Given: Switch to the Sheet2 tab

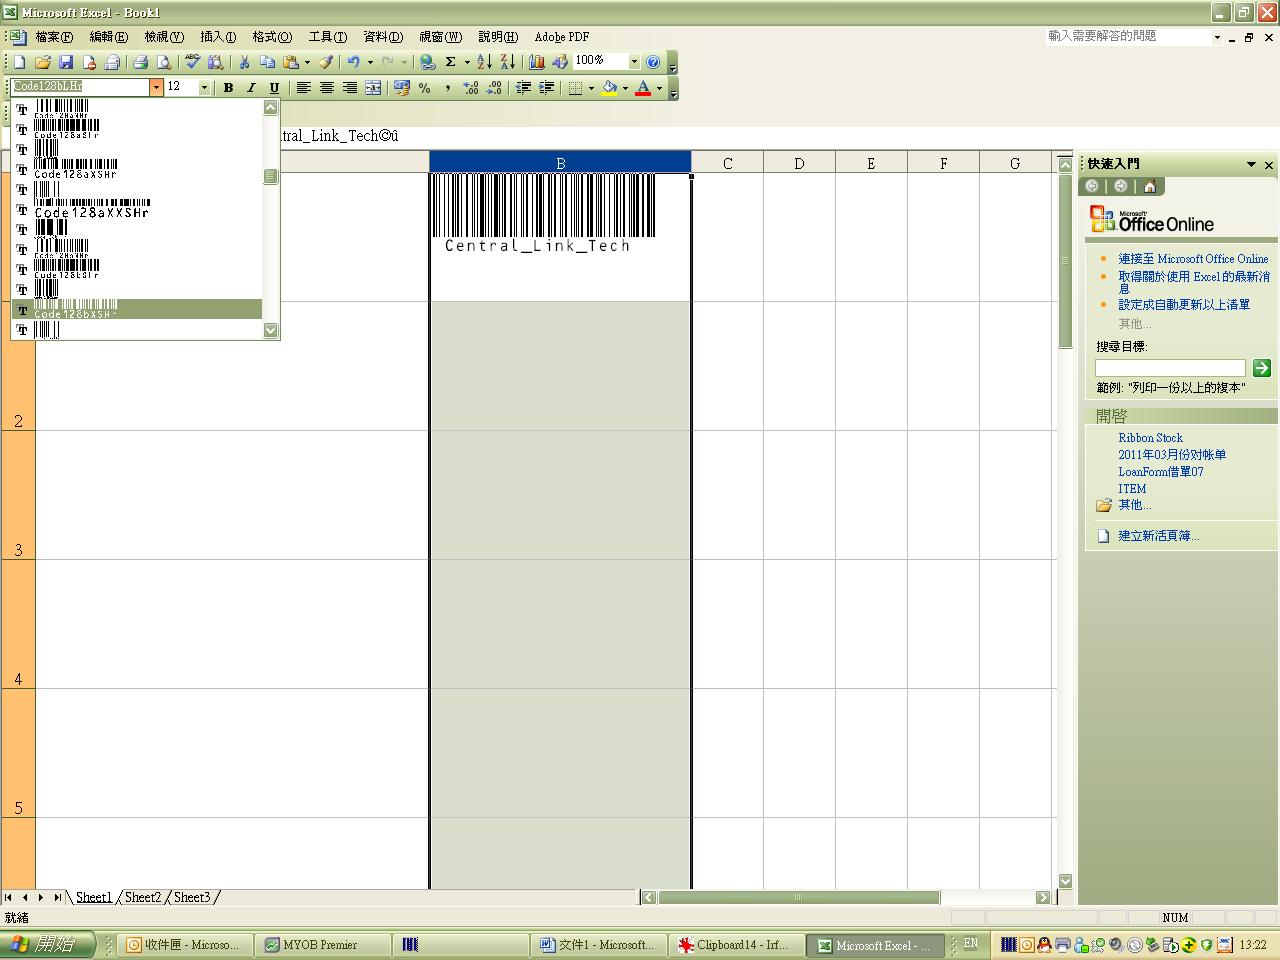Looking at the screenshot, I should (x=143, y=897).
